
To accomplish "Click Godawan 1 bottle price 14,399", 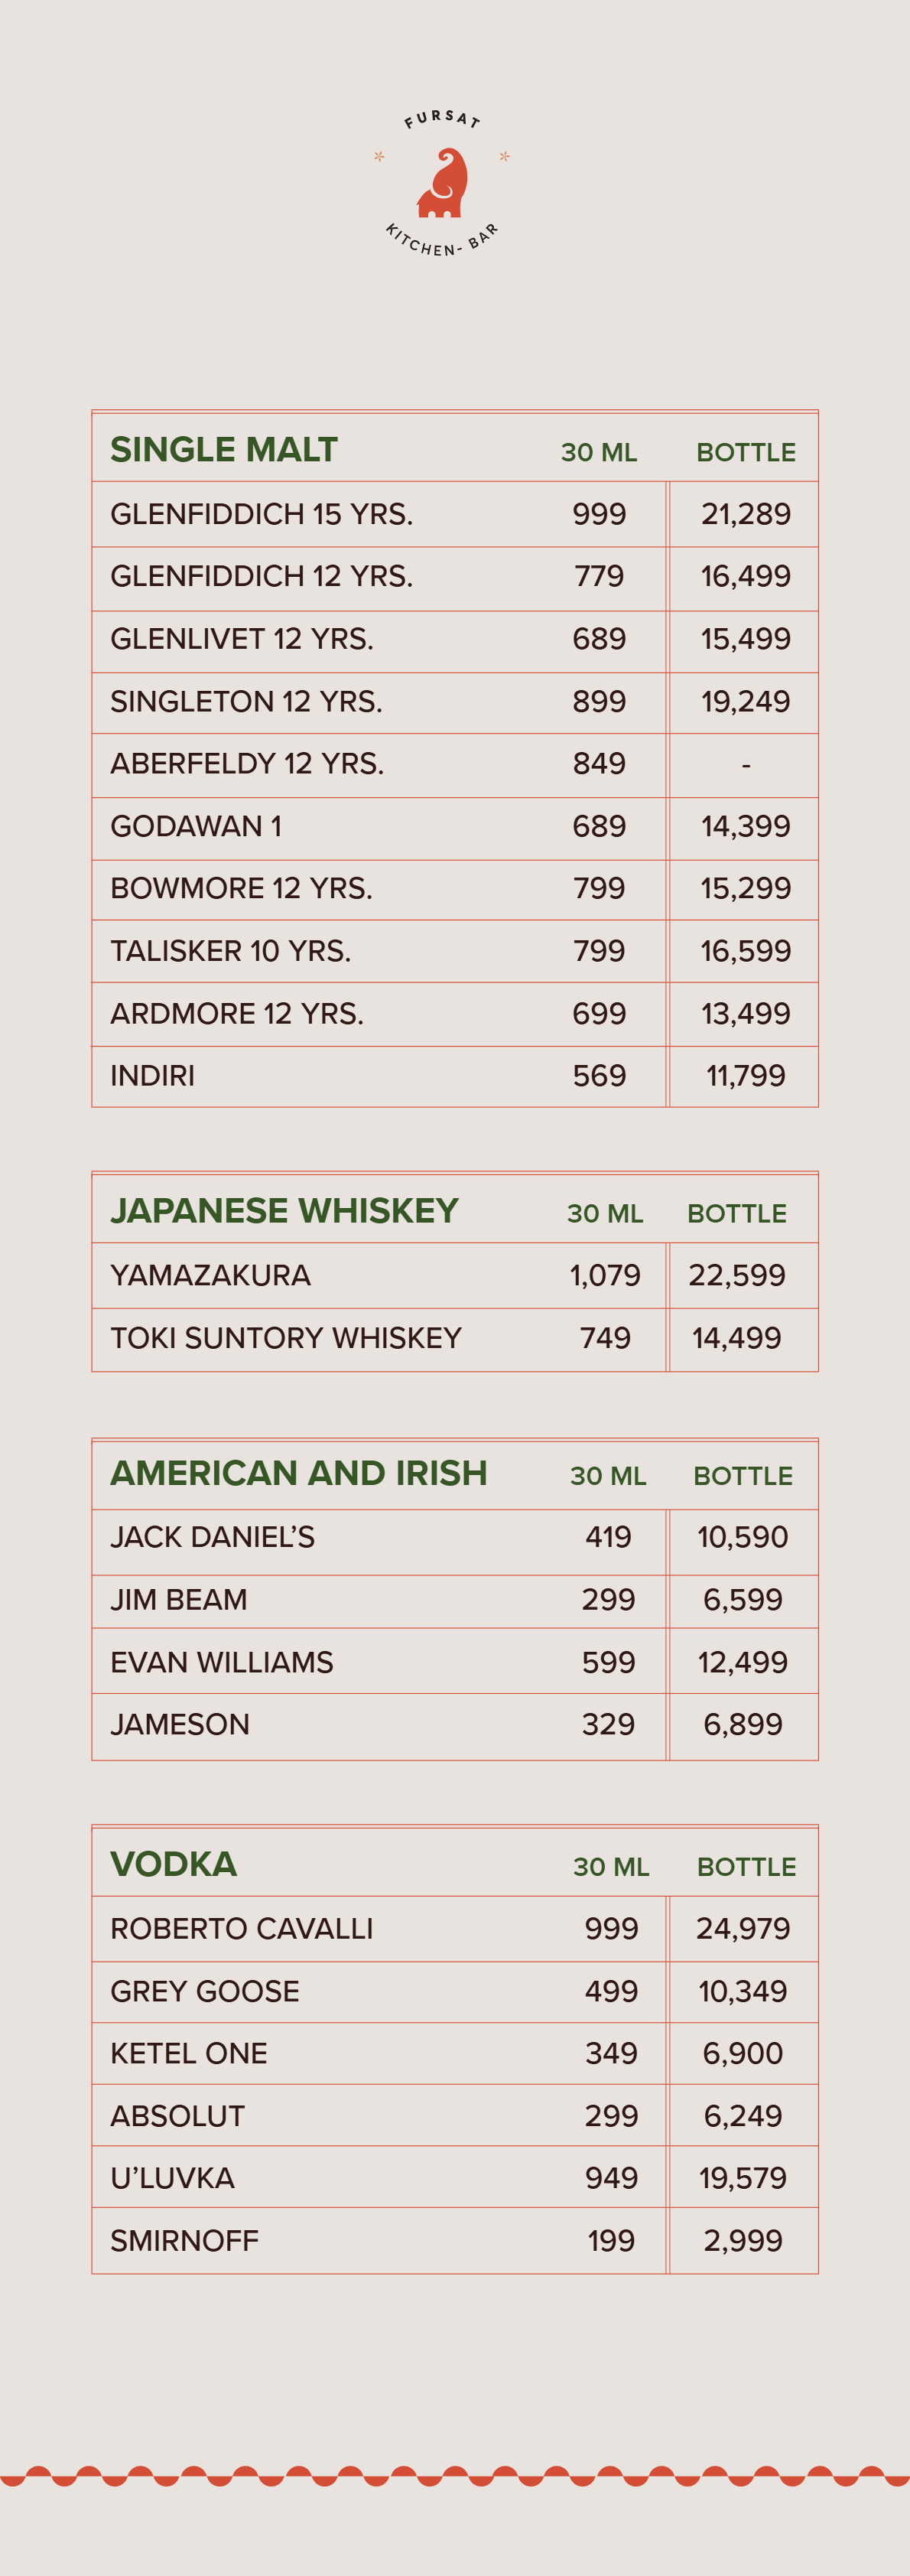I will [745, 826].
